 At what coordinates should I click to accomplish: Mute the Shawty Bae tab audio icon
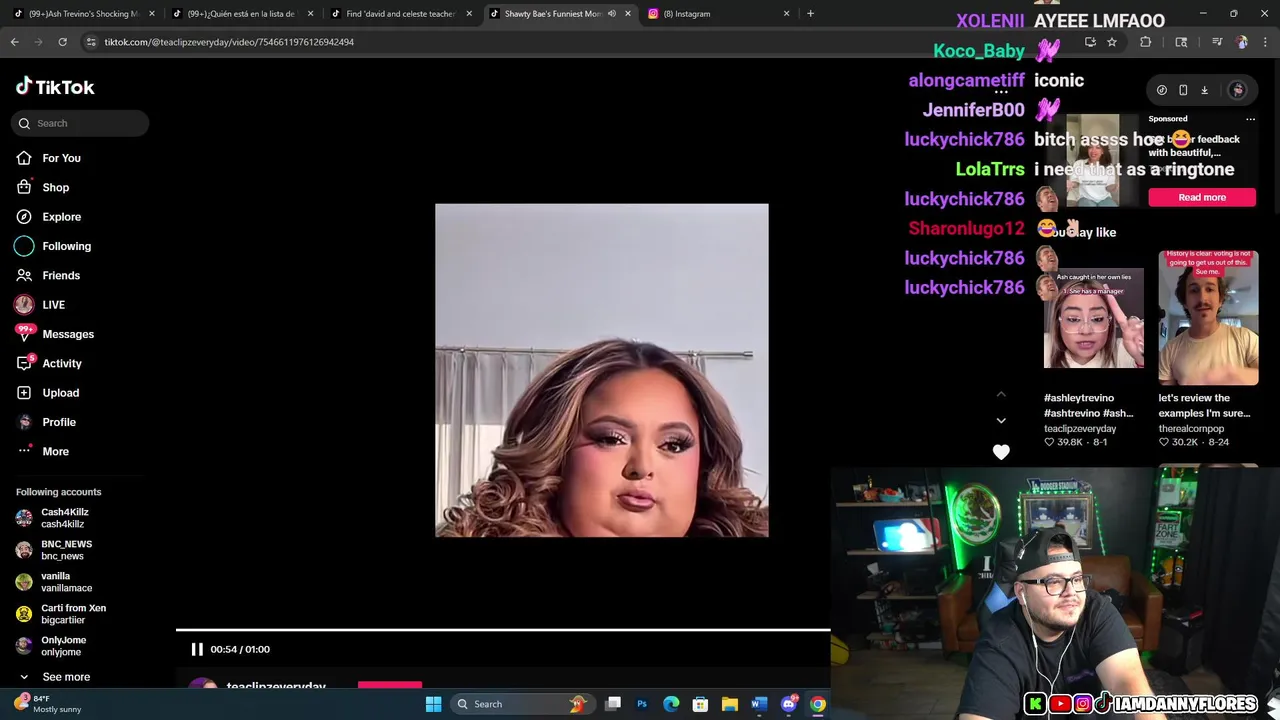tap(611, 14)
